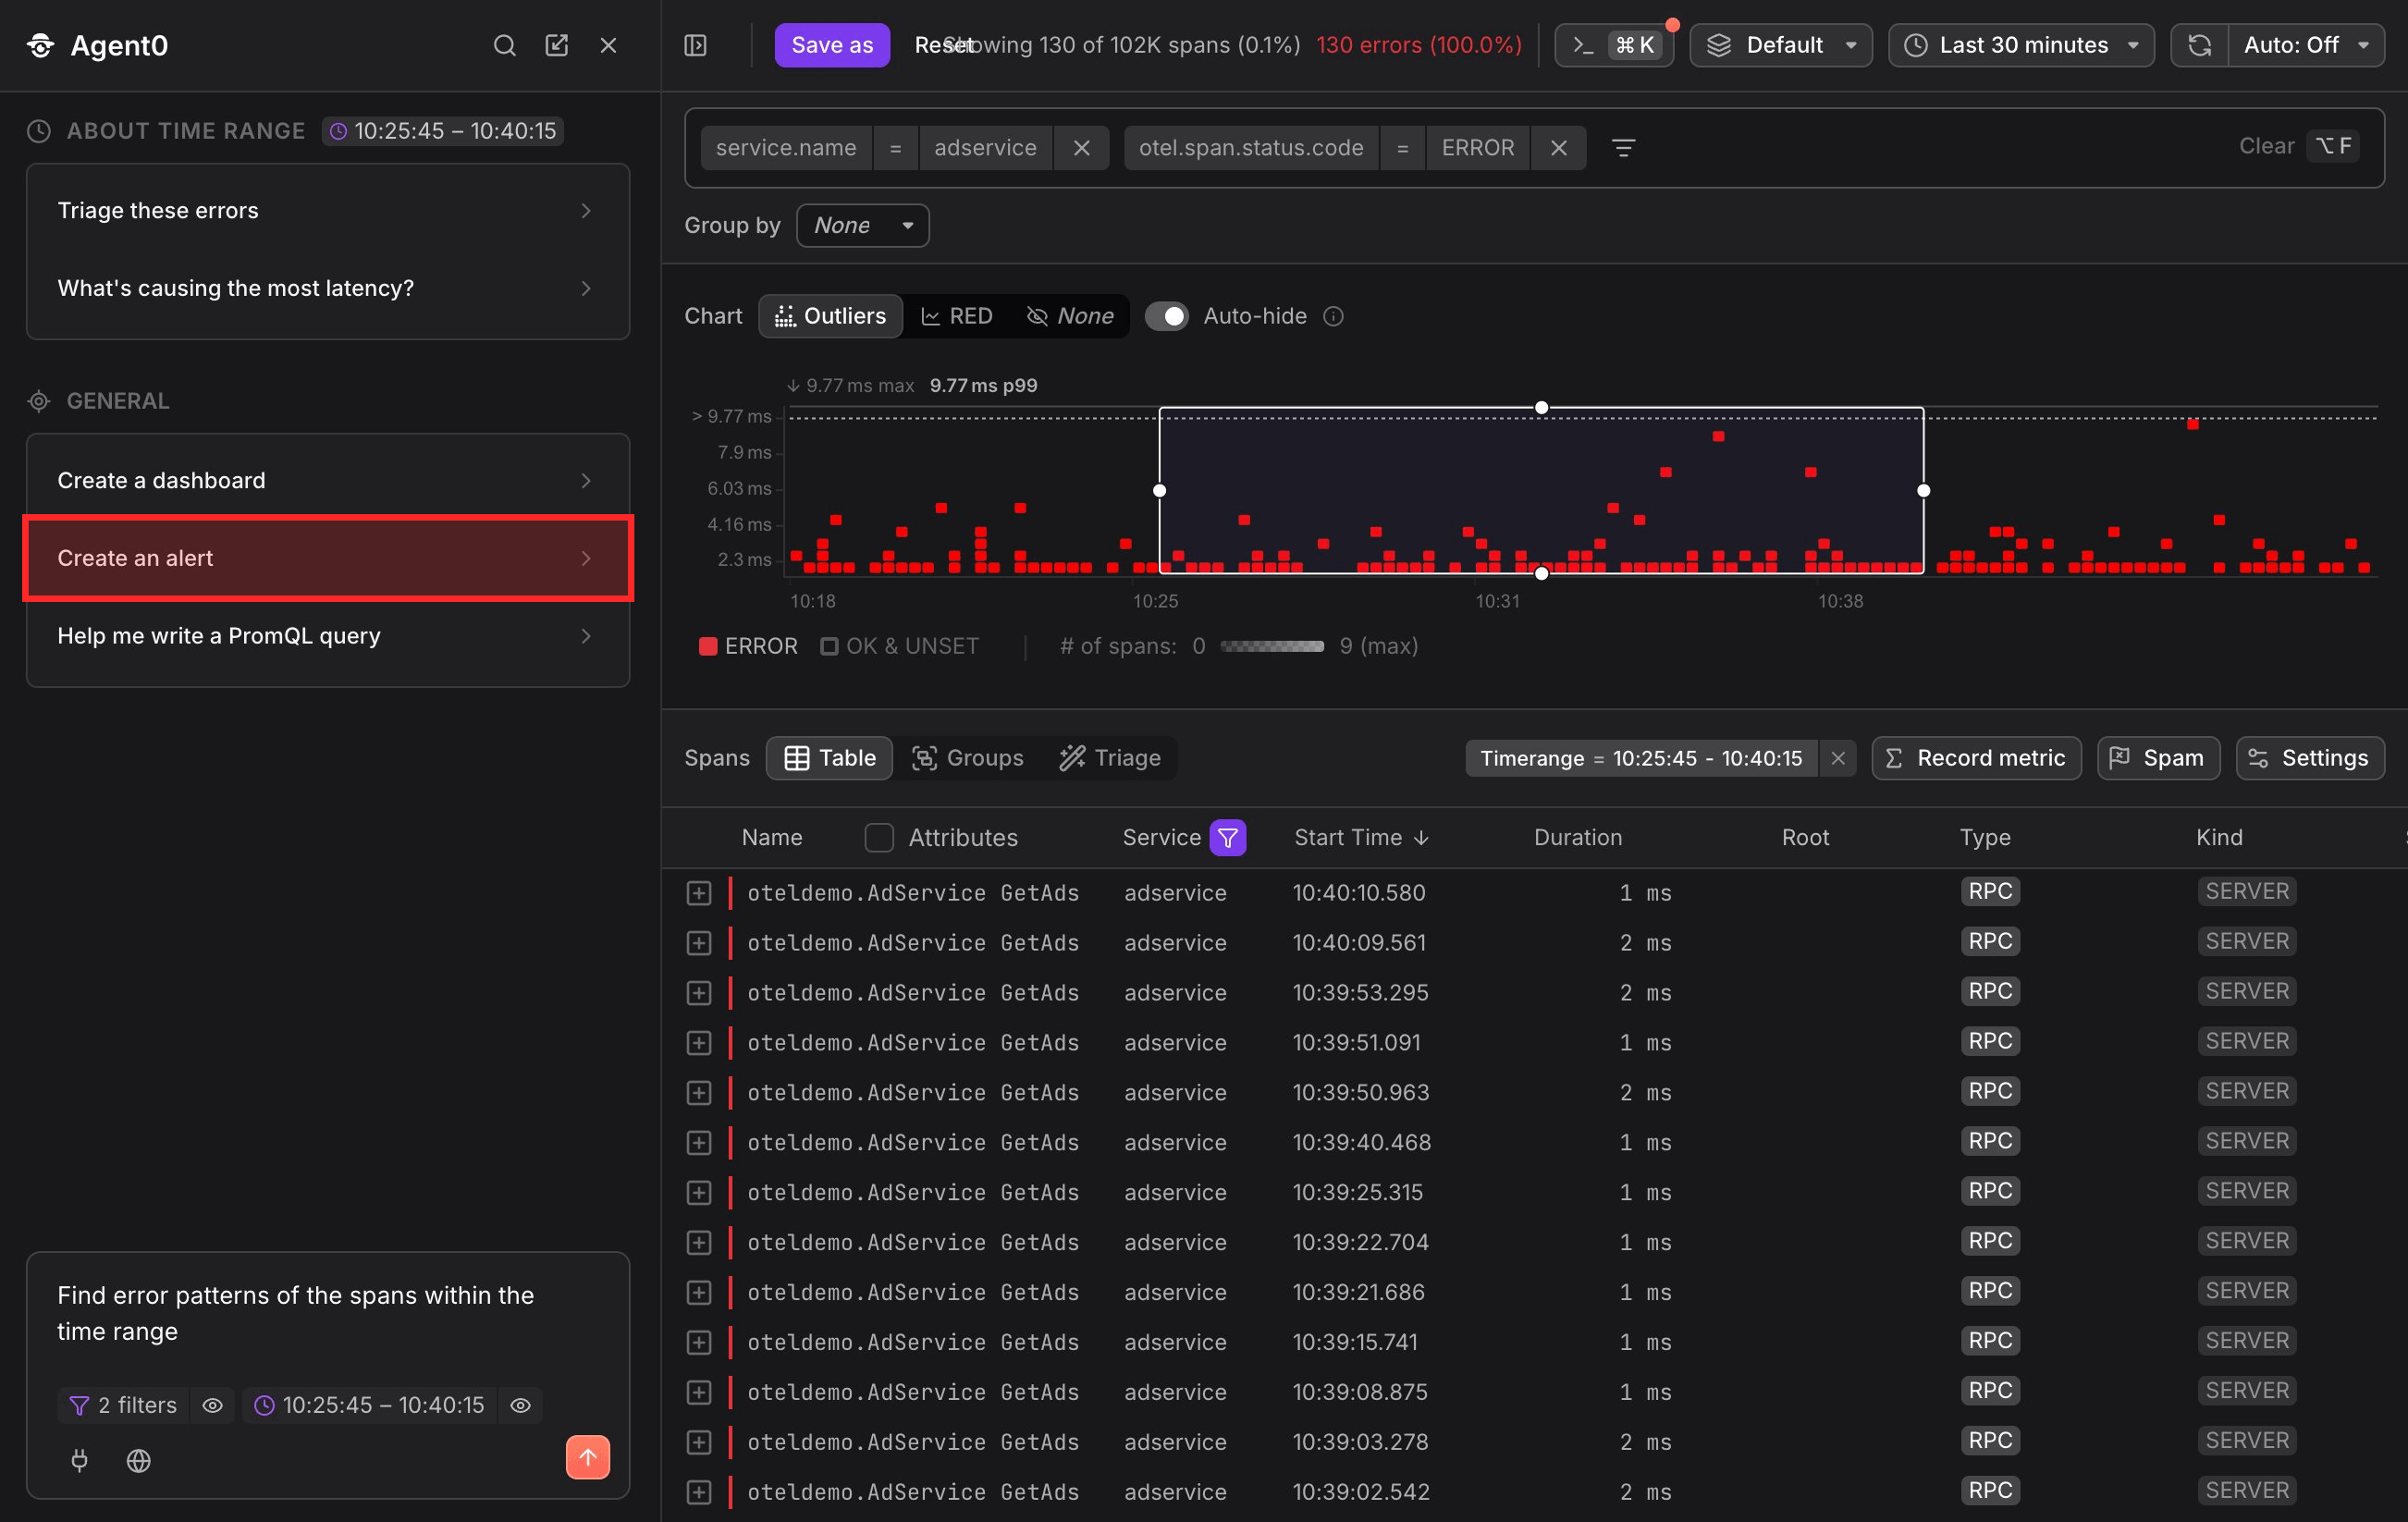Click the plug connector icon in chat input
The height and width of the screenshot is (1522, 2408).
click(x=80, y=1460)
